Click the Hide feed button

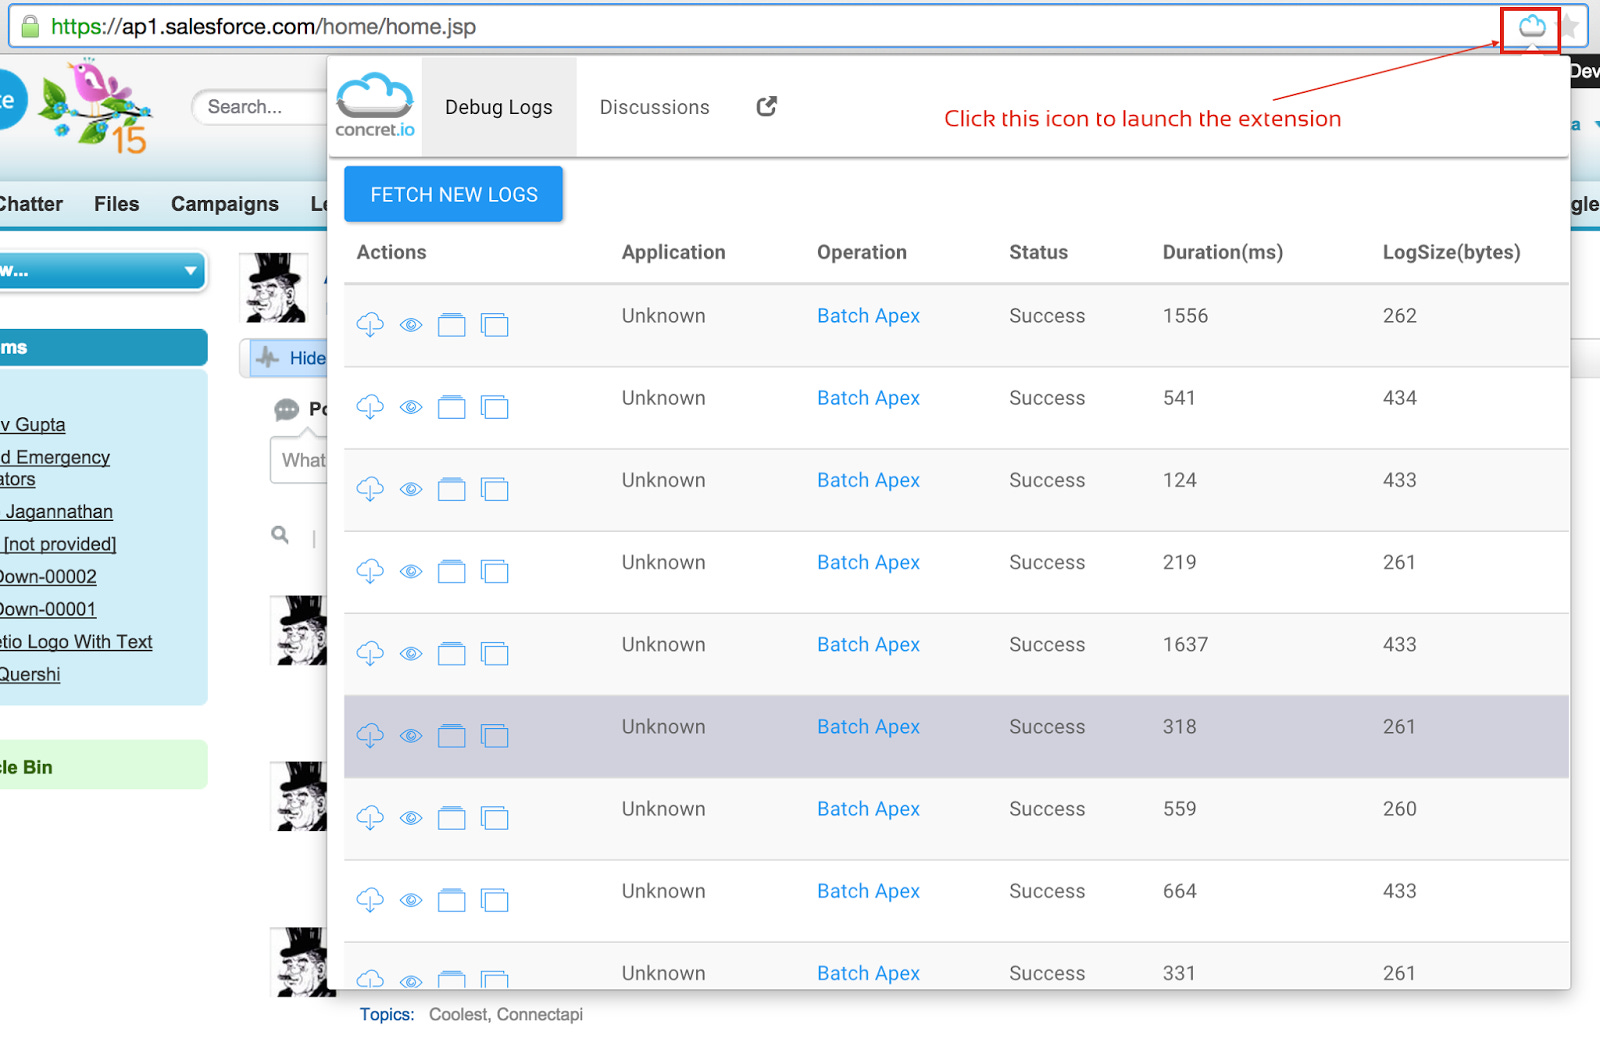(290, 358)
